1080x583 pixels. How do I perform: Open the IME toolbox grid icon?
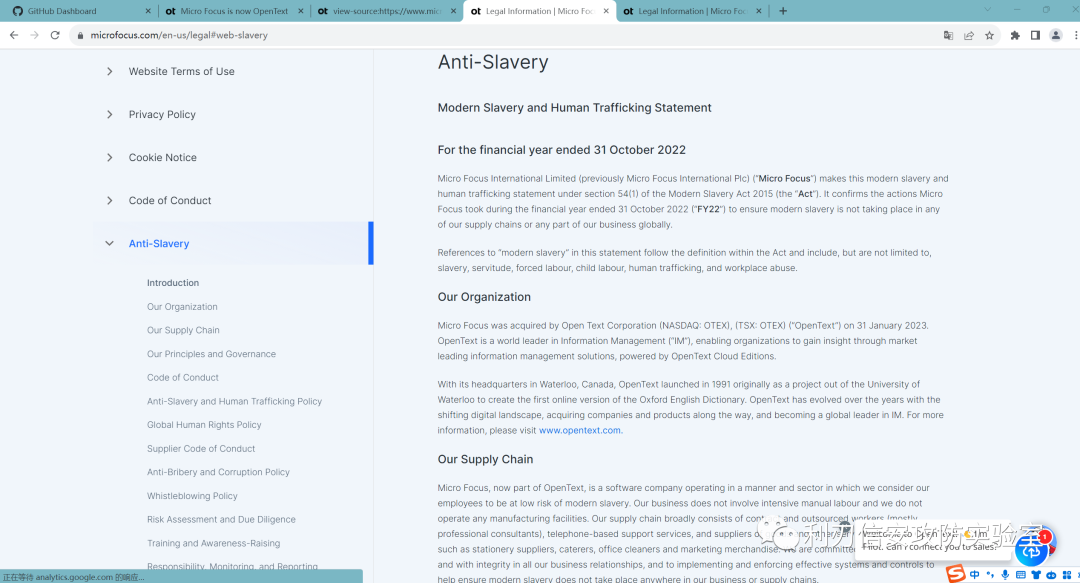(x=1067, y=575)
